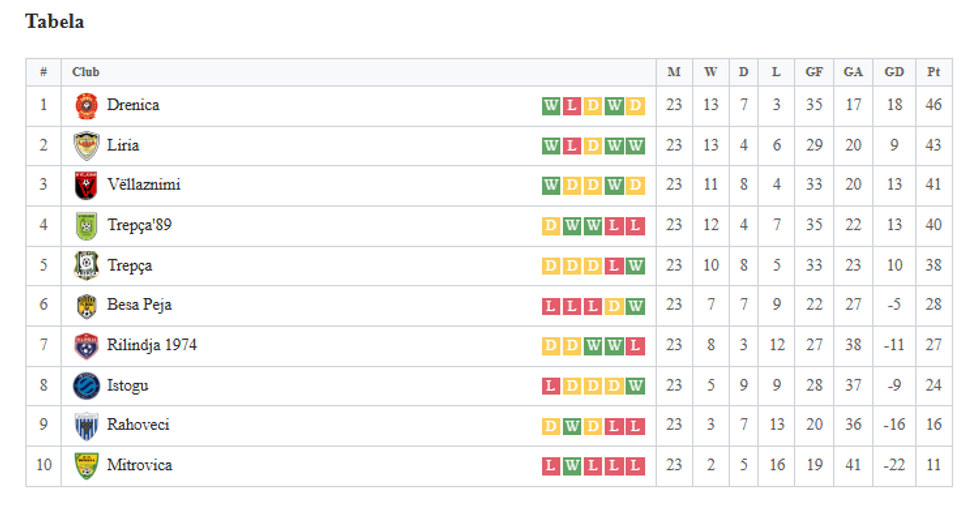Open the Trepça club name link
Image resolution: width=980 pixels, height=509 pixels.
click(x=129, y=266)
